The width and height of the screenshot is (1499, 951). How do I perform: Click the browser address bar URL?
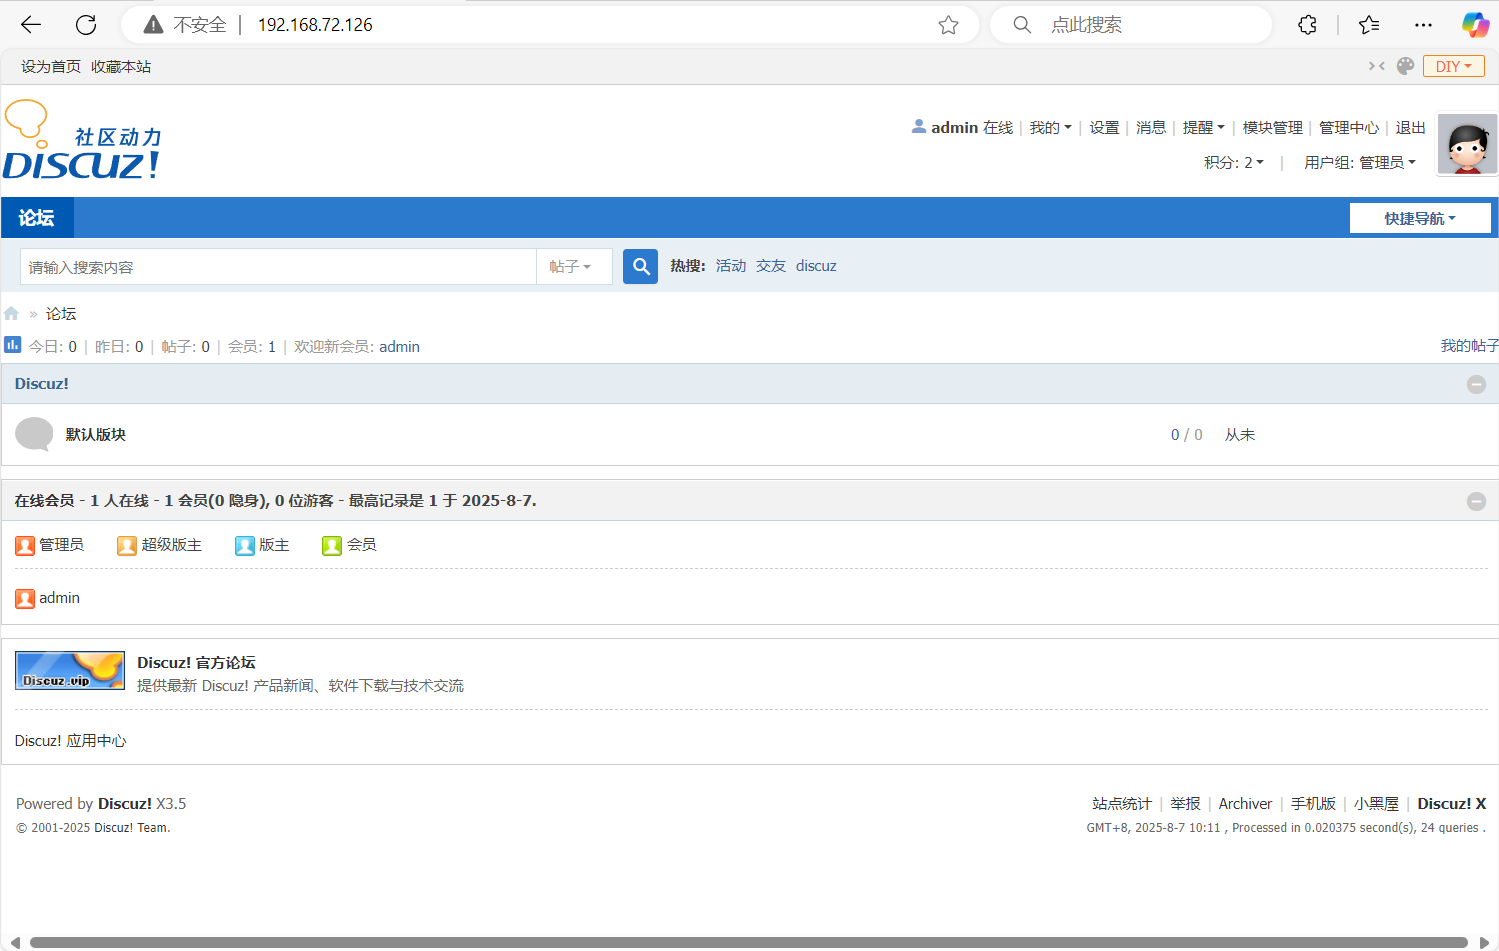point(315,25)
